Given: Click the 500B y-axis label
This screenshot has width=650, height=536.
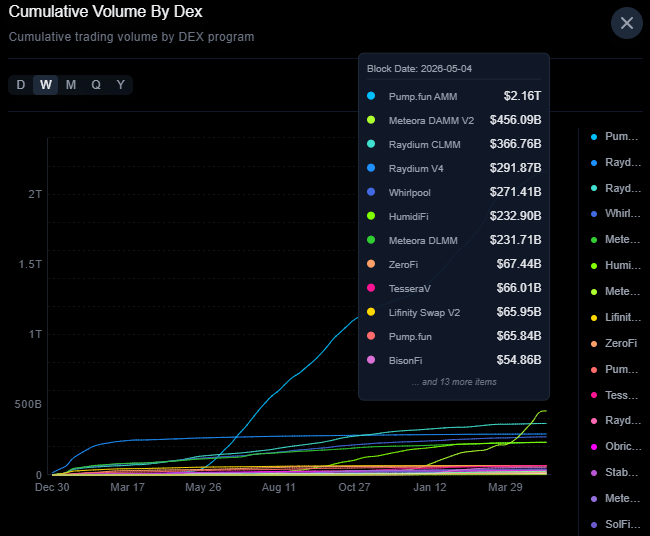Looking at the screenshot, I should tap(28, 405).
